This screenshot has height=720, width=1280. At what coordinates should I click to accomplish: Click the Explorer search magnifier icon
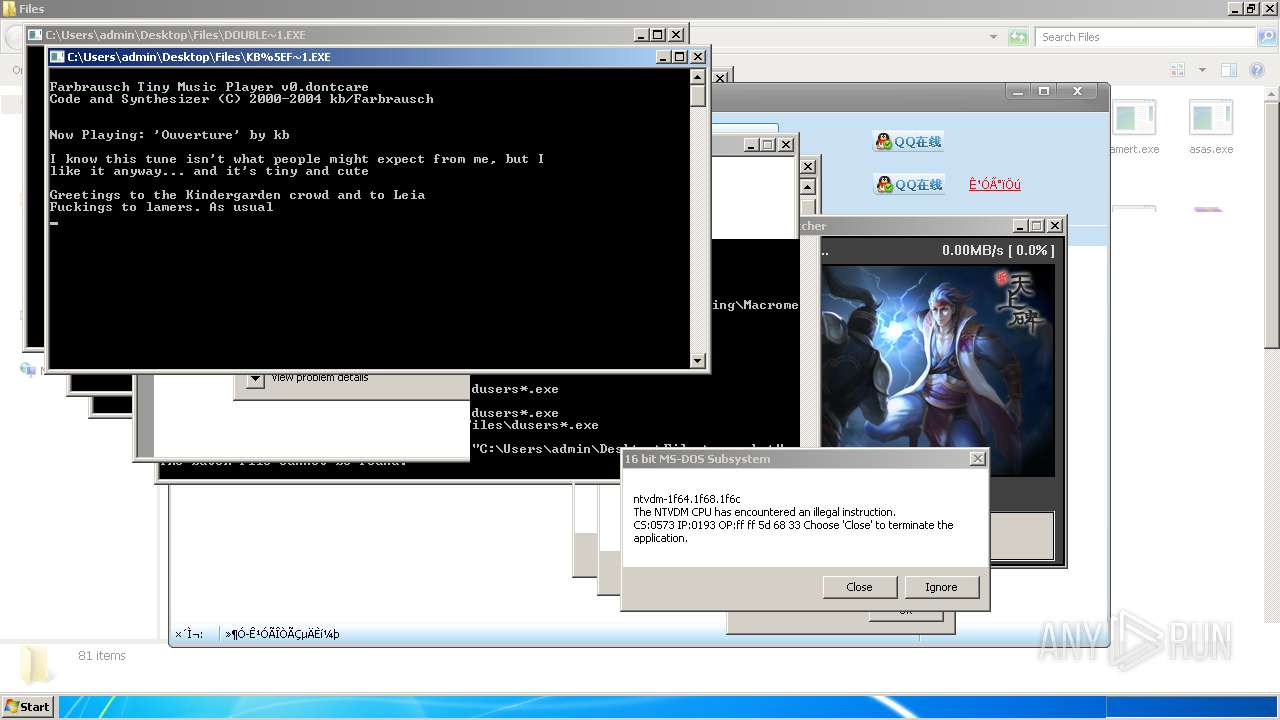click(x=1268, y=37)
